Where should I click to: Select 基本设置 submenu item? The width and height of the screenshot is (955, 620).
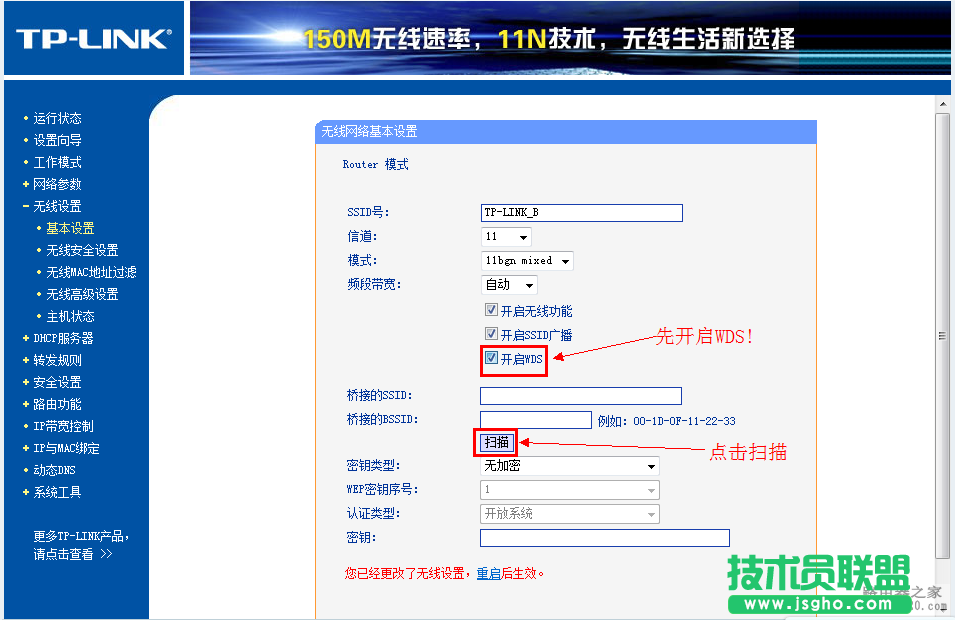(71, 228)
